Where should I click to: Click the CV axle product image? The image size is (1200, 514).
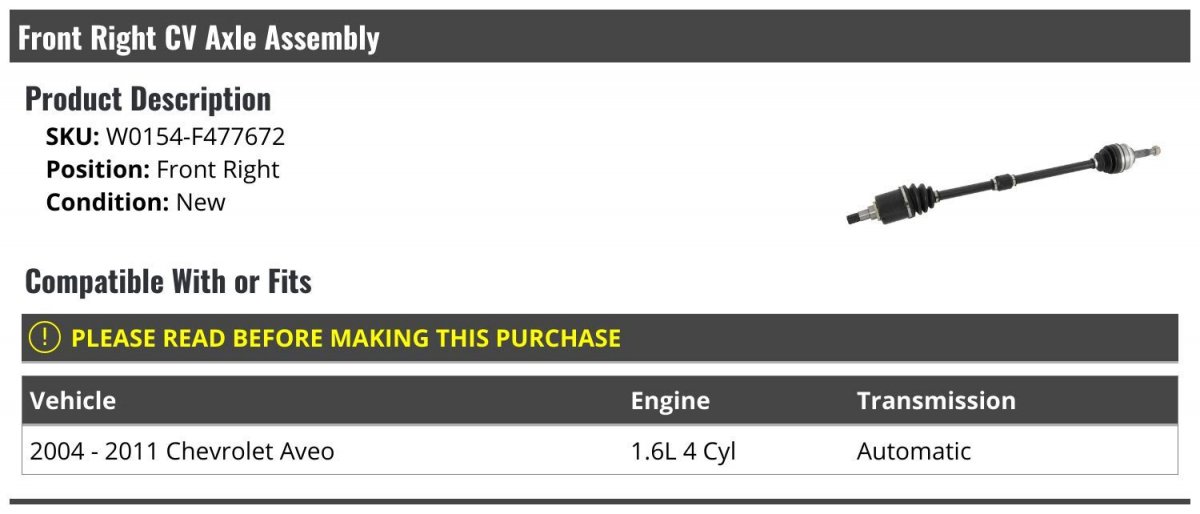click(x=1003, y=184)
